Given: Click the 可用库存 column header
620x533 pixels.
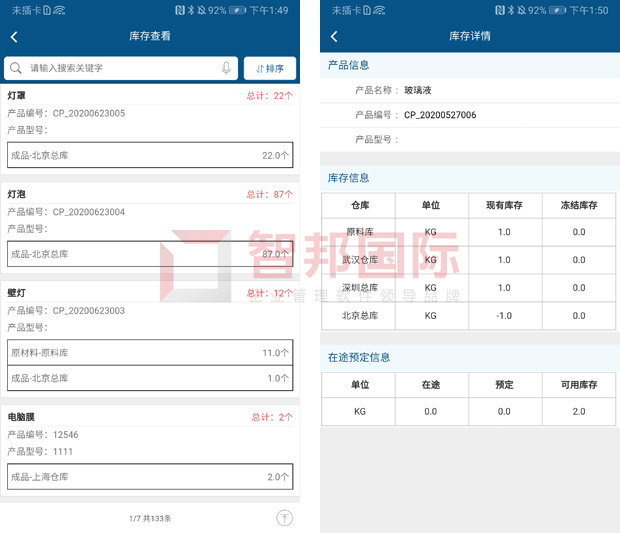Looking at the screenshot, I should click(579, 385).
